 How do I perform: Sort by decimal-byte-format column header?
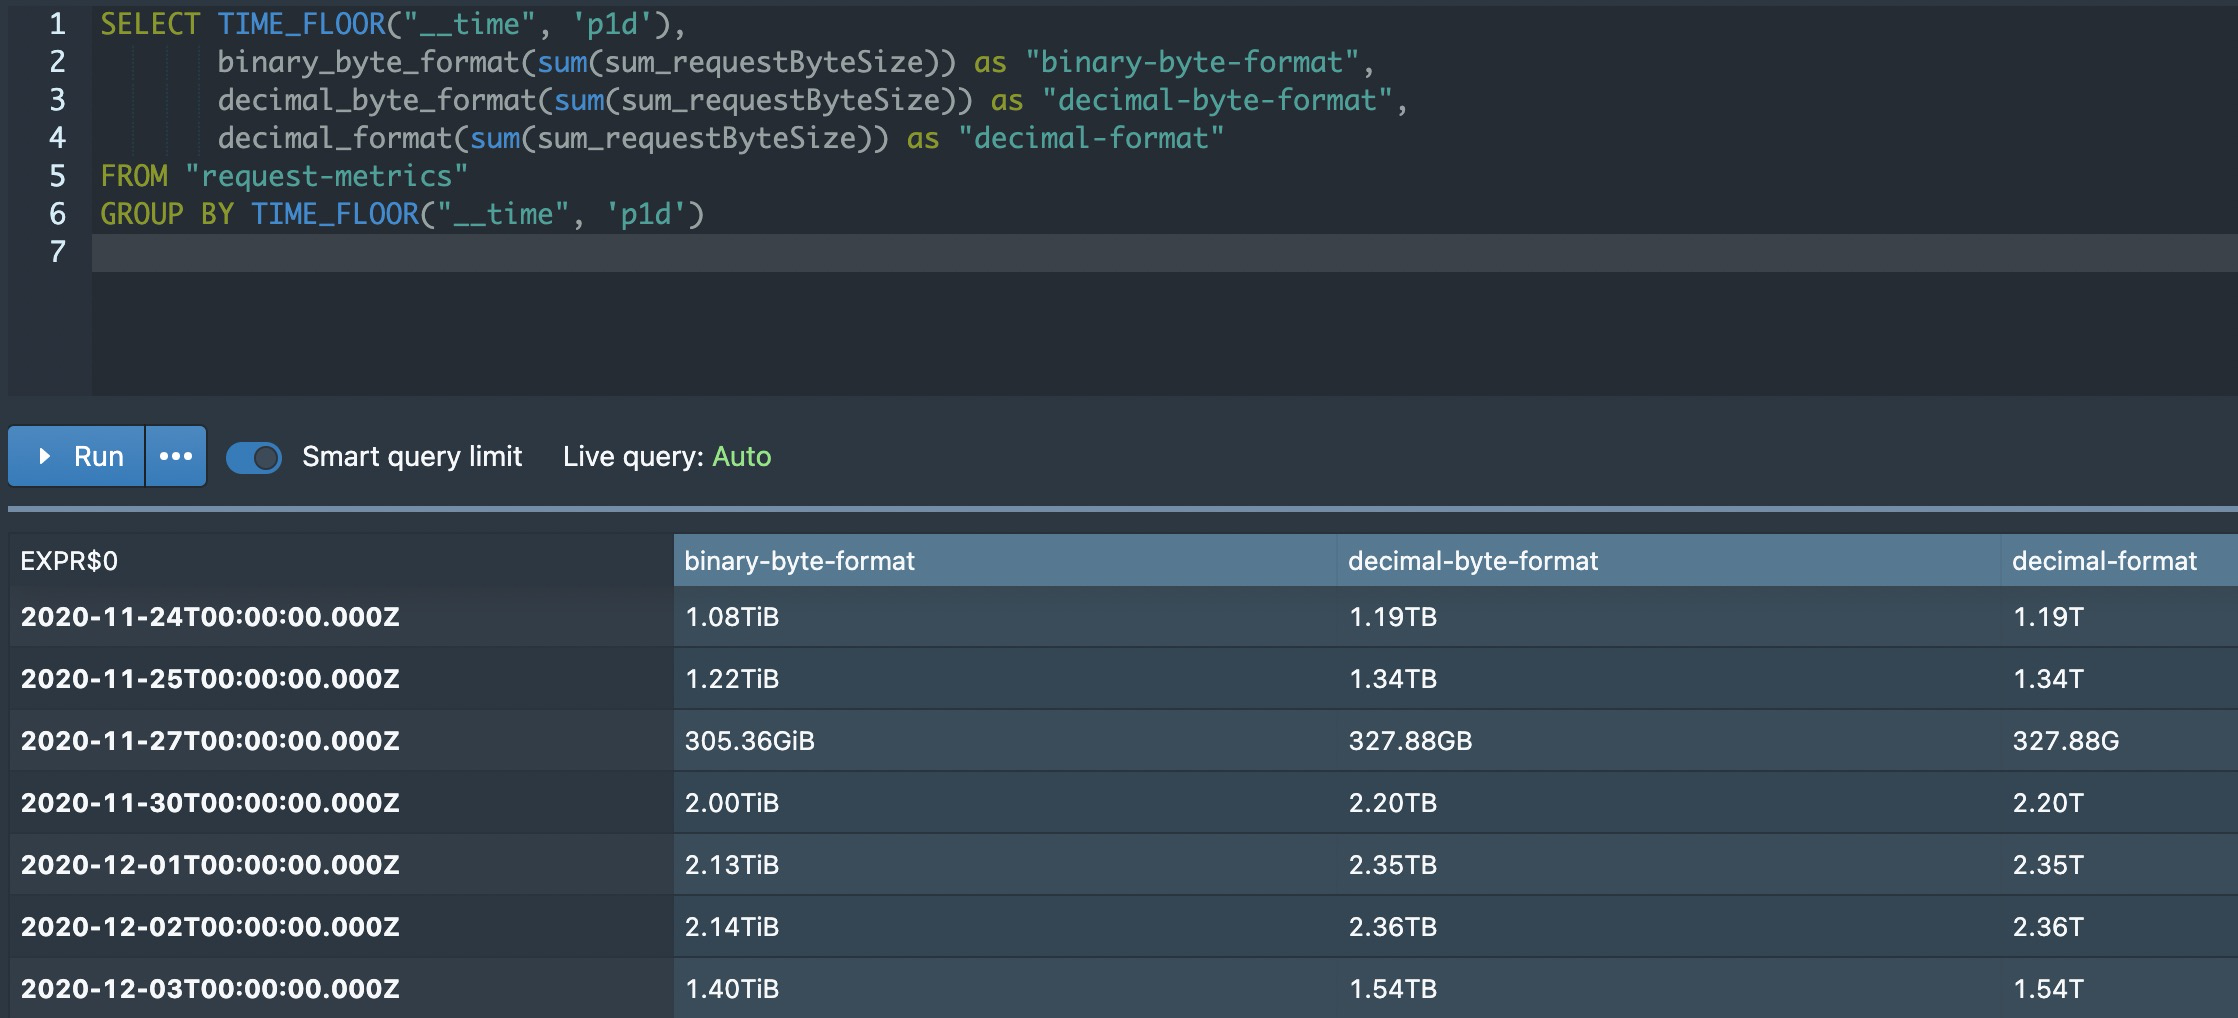1669,560
